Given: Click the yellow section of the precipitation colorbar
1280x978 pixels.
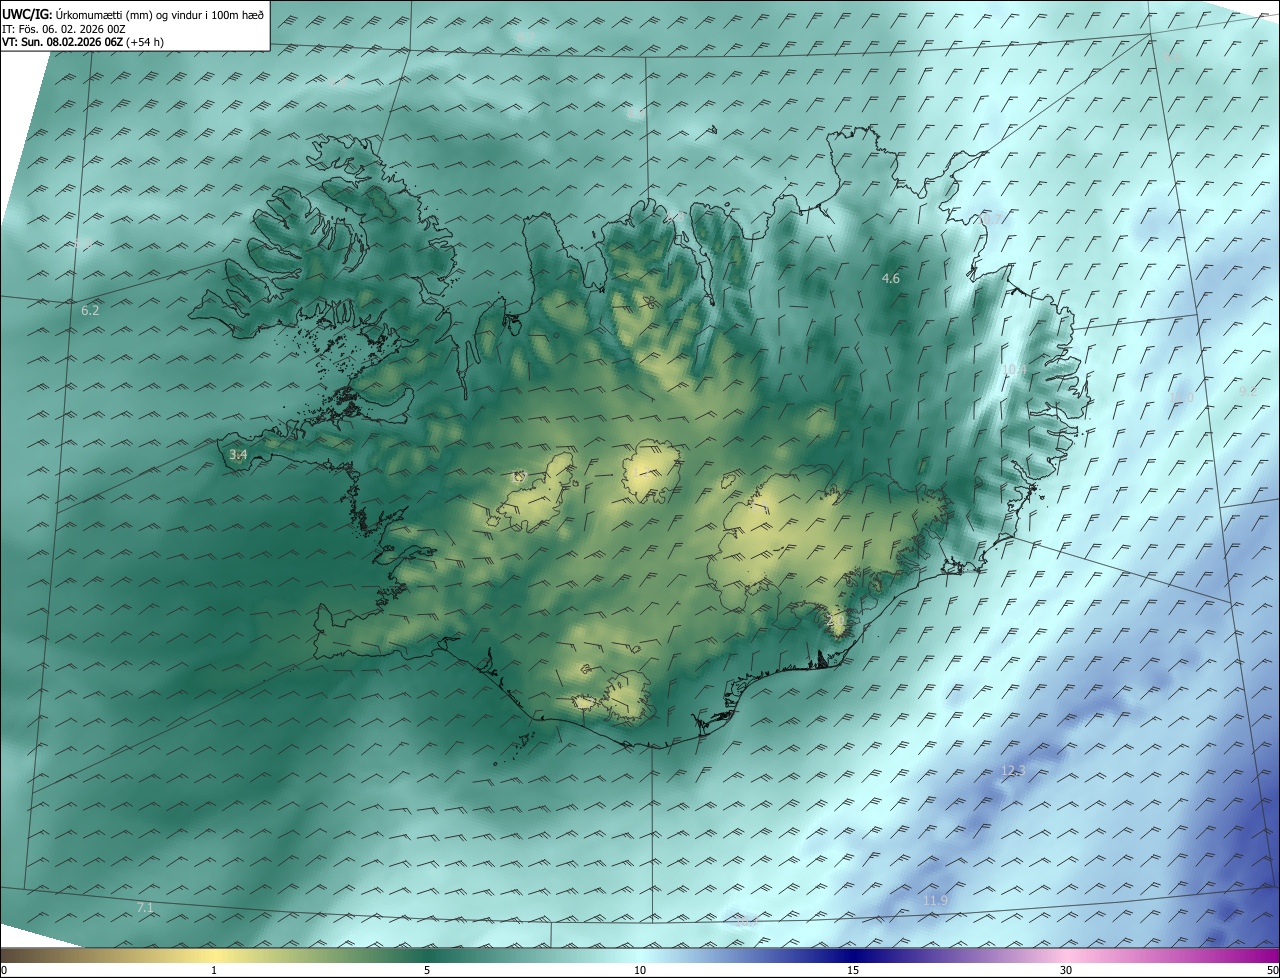Looking at the screenshot, I should coord(214,957).
